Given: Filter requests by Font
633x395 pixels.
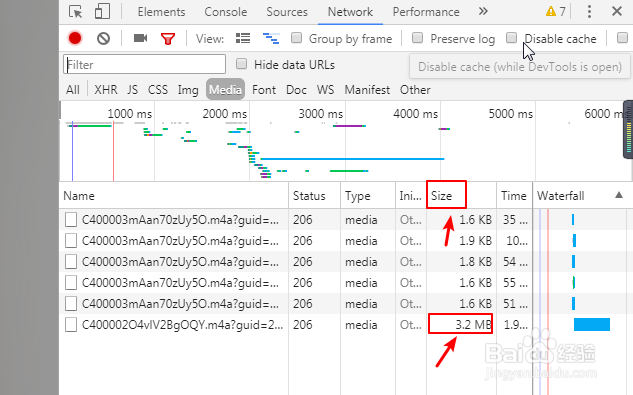Looking at the screenshot, I should click(x=264, y=90).
